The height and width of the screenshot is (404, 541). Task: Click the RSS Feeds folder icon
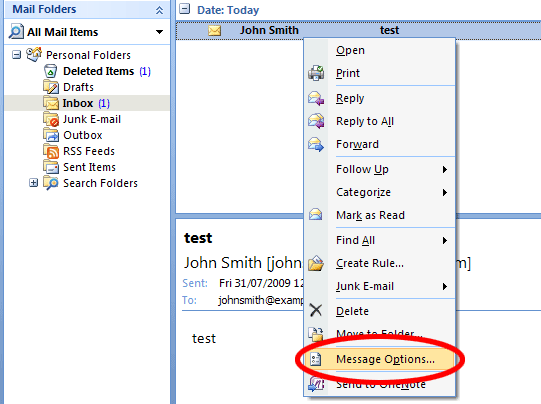[51, 151]
